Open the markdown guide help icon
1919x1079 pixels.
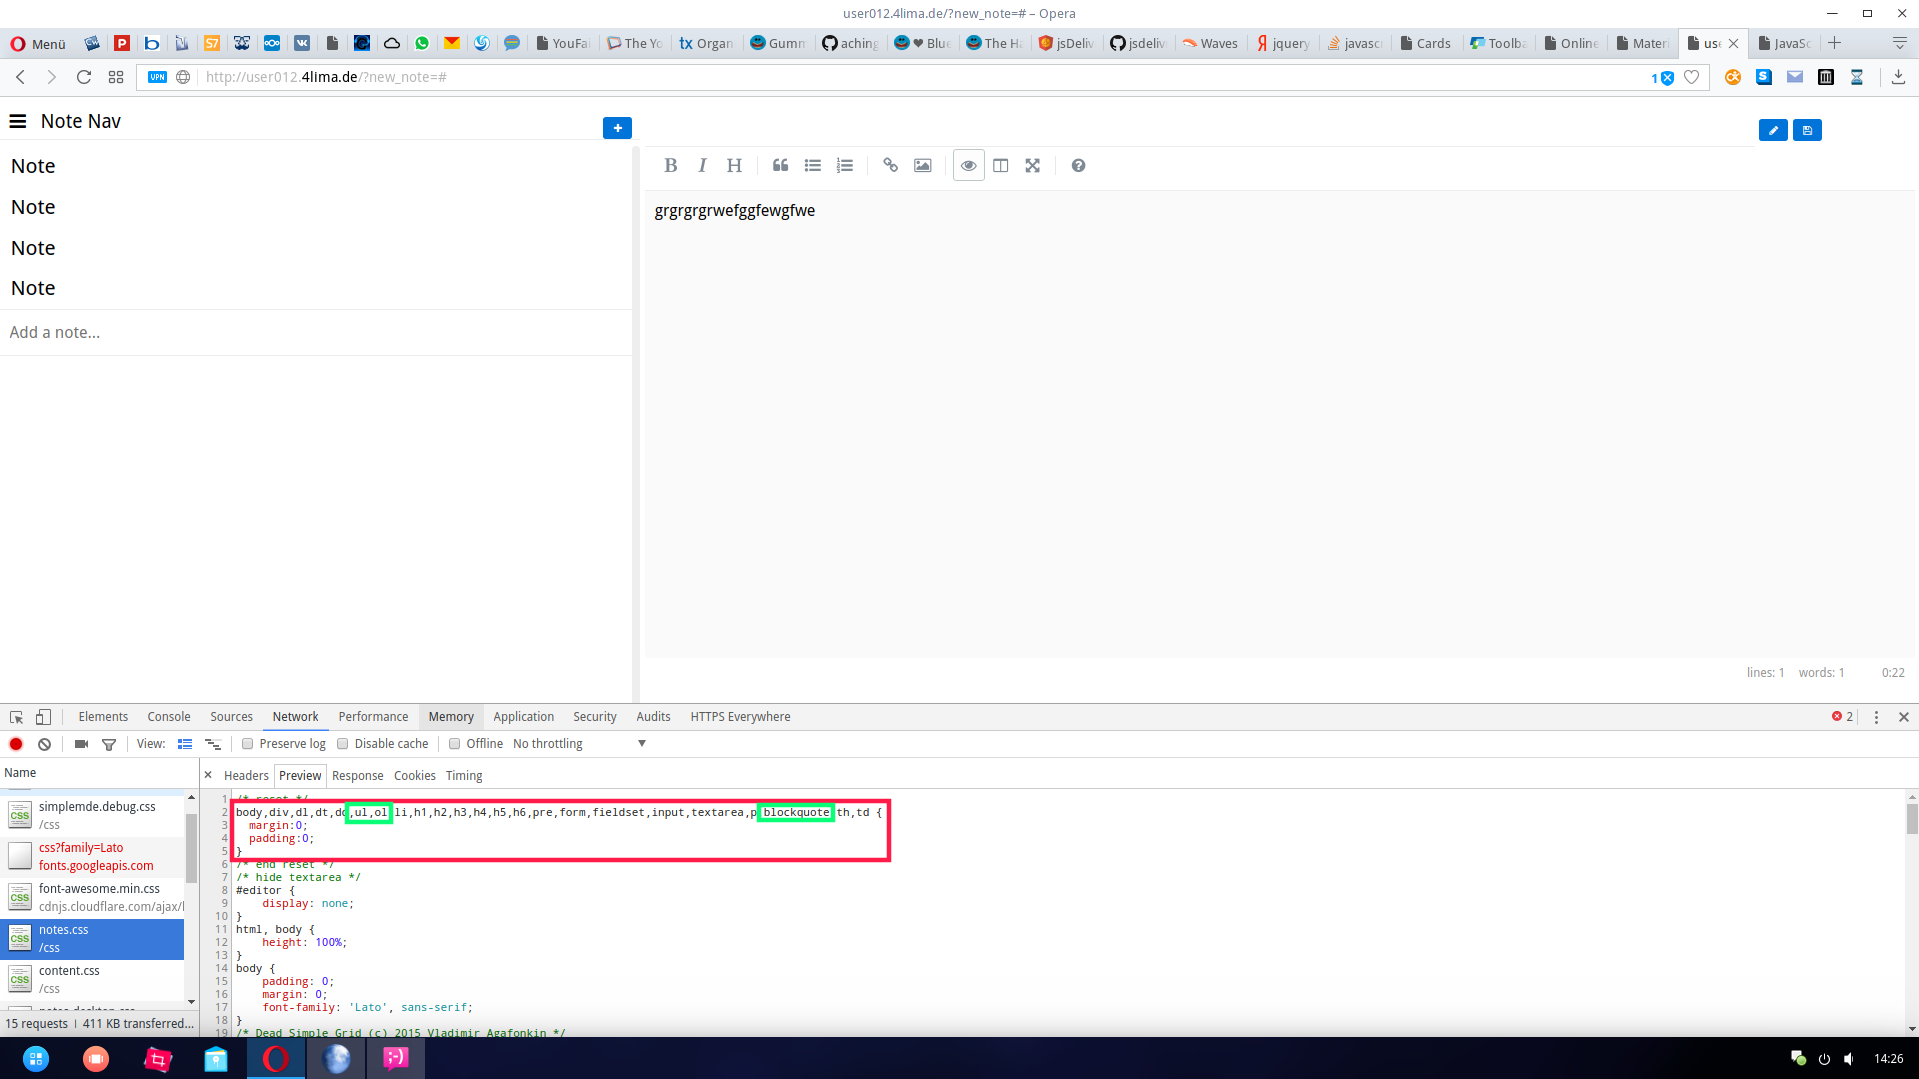tap(1078, 166)
